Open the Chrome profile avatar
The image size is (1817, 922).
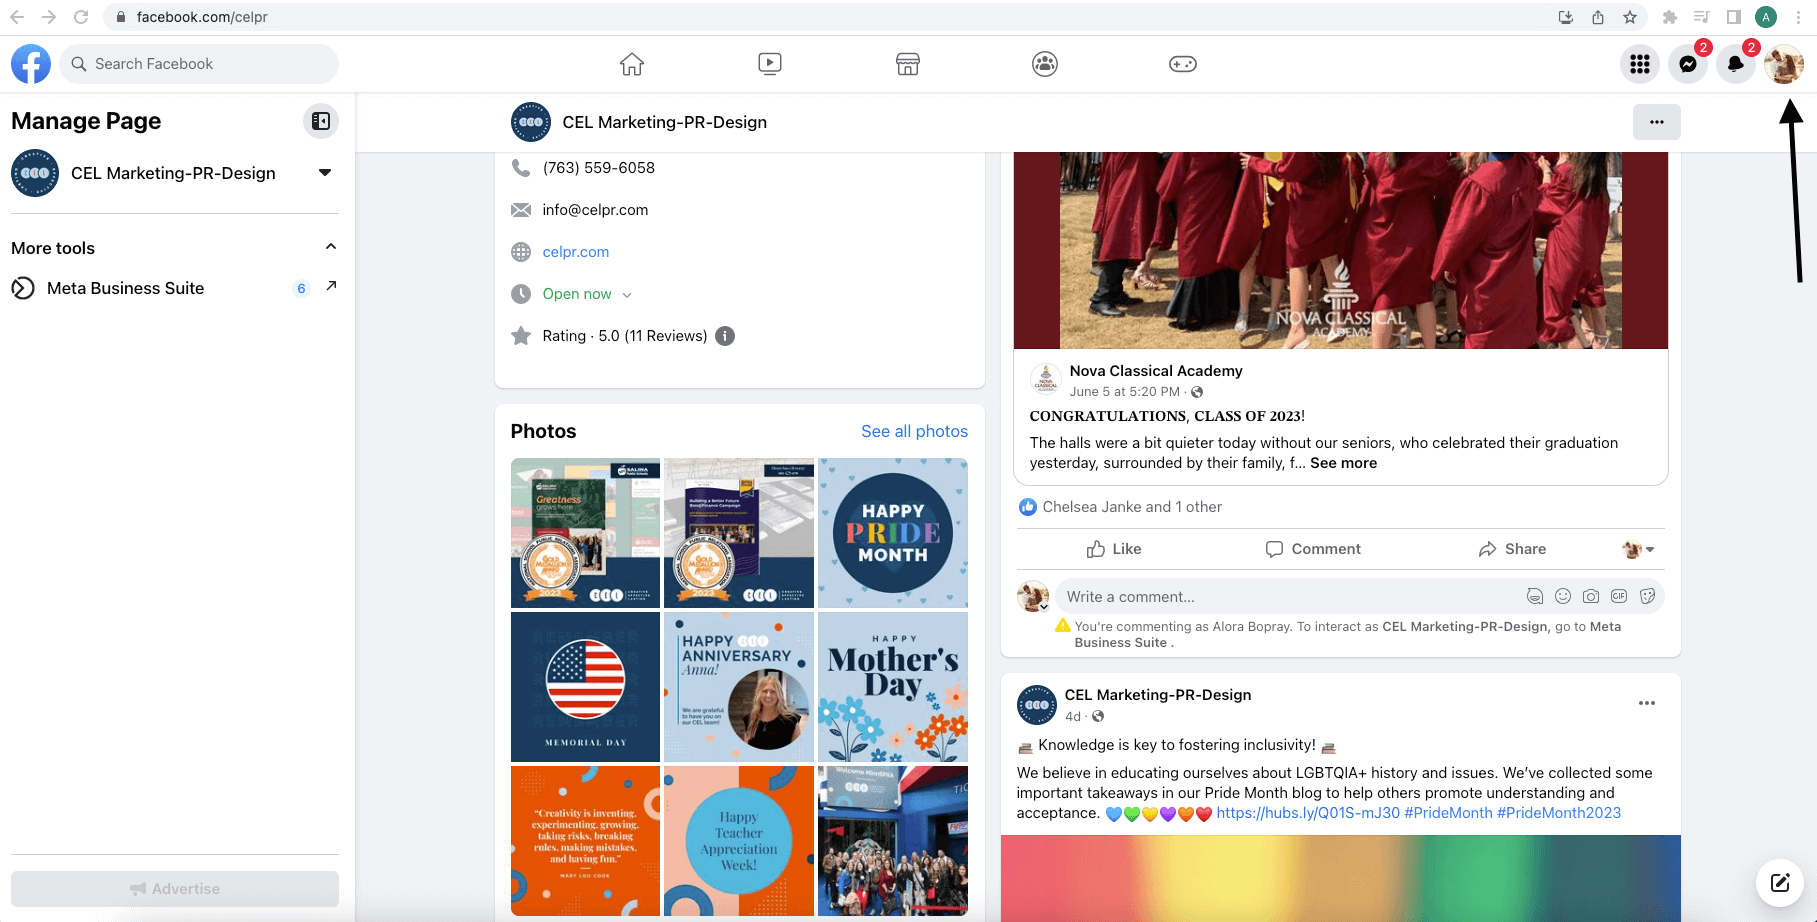point(1766,17)
